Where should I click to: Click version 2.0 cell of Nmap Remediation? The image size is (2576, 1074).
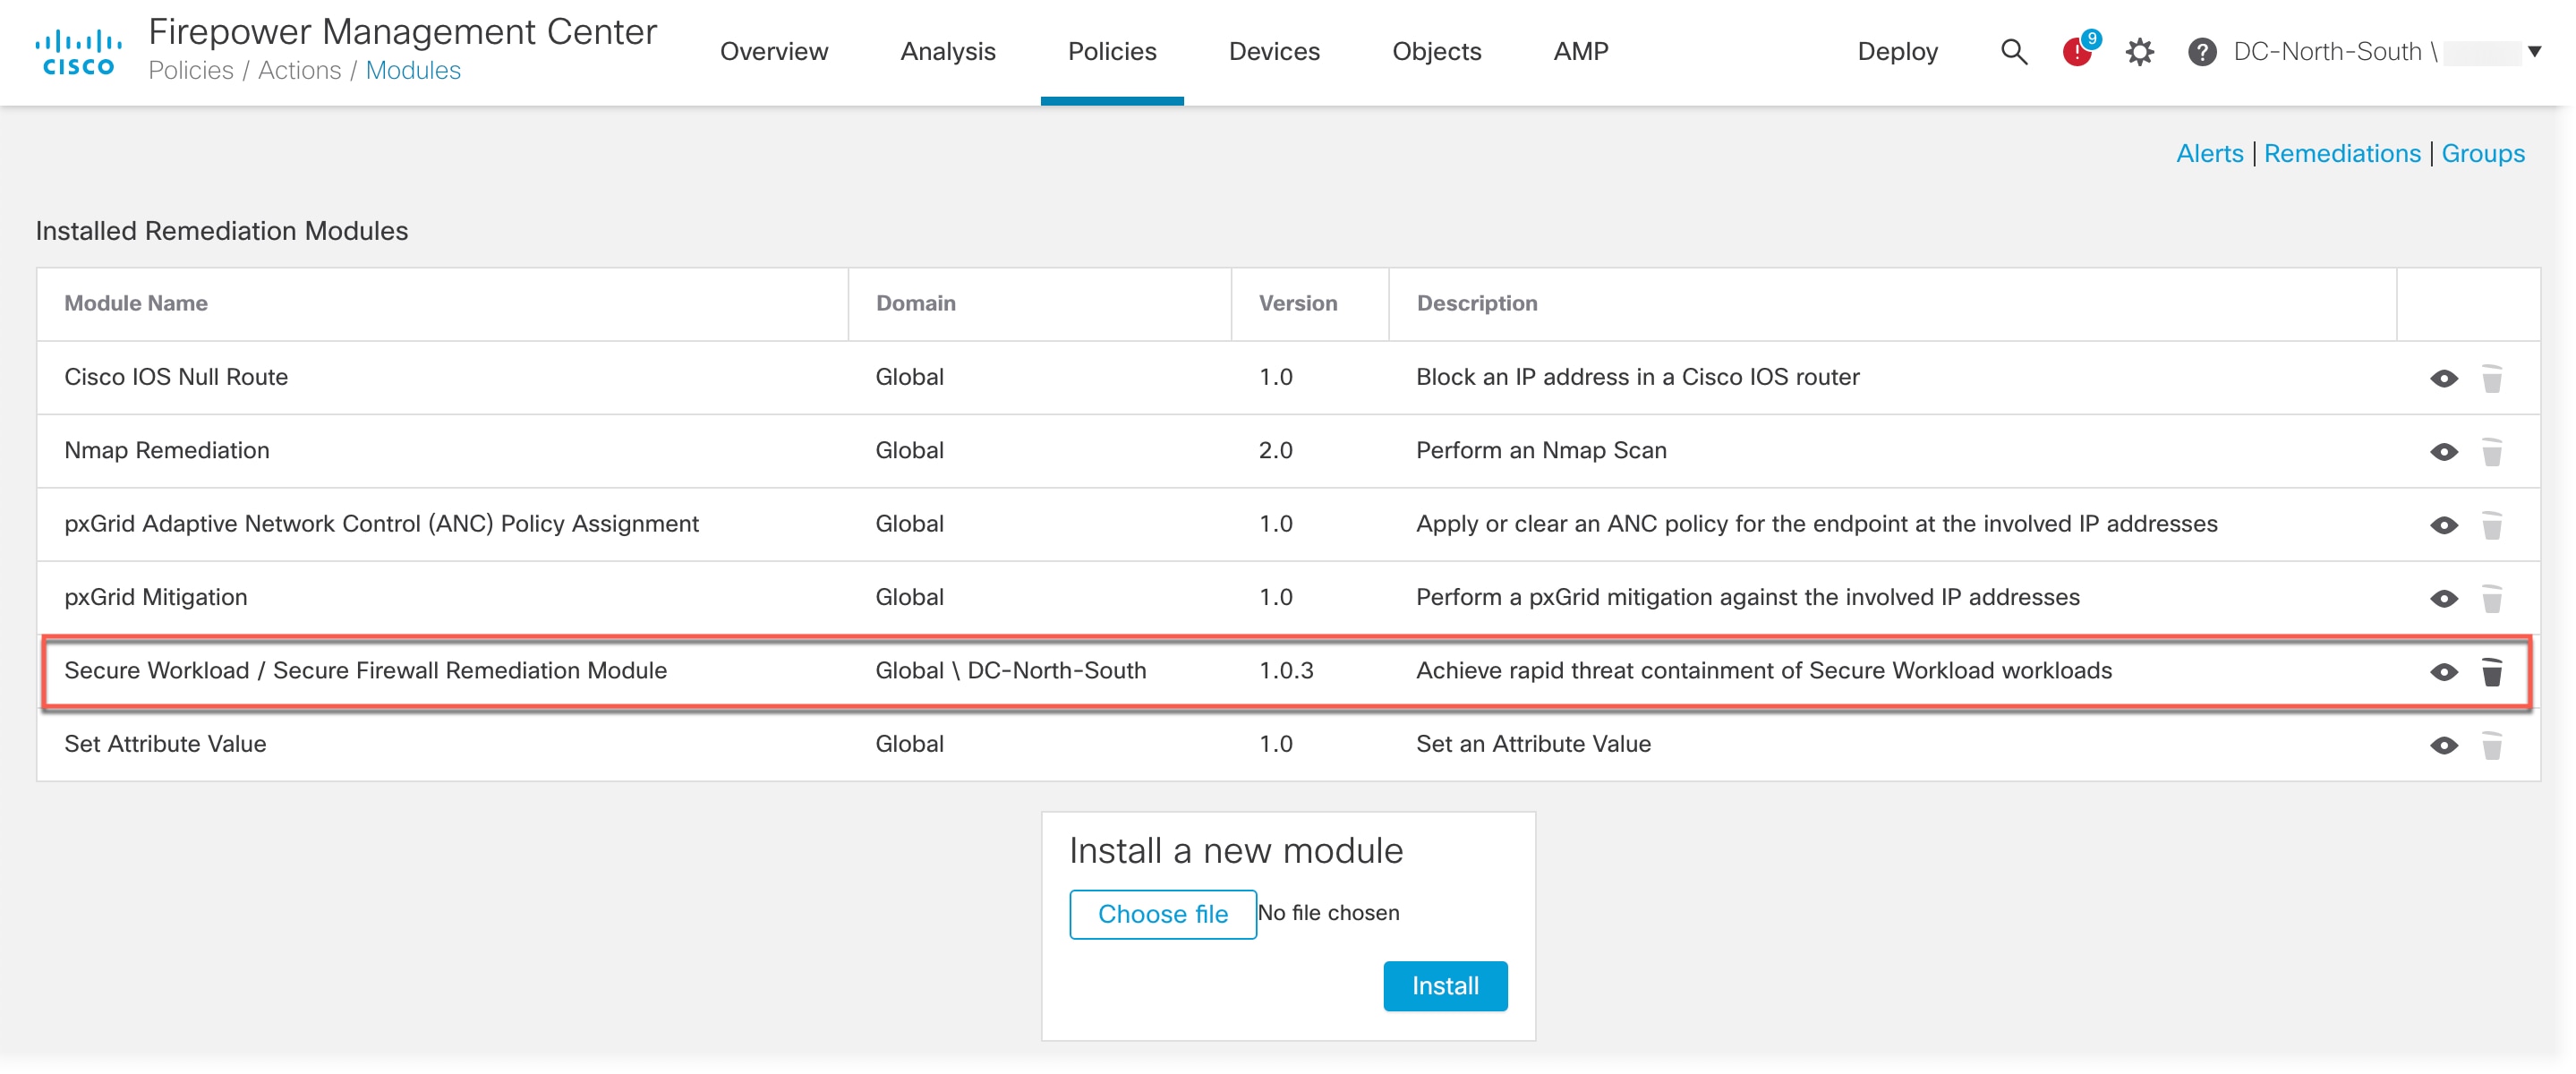[1275, 450]
